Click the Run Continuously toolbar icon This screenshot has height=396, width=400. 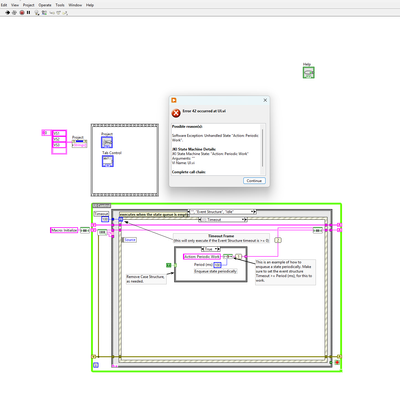coord(14,13)
